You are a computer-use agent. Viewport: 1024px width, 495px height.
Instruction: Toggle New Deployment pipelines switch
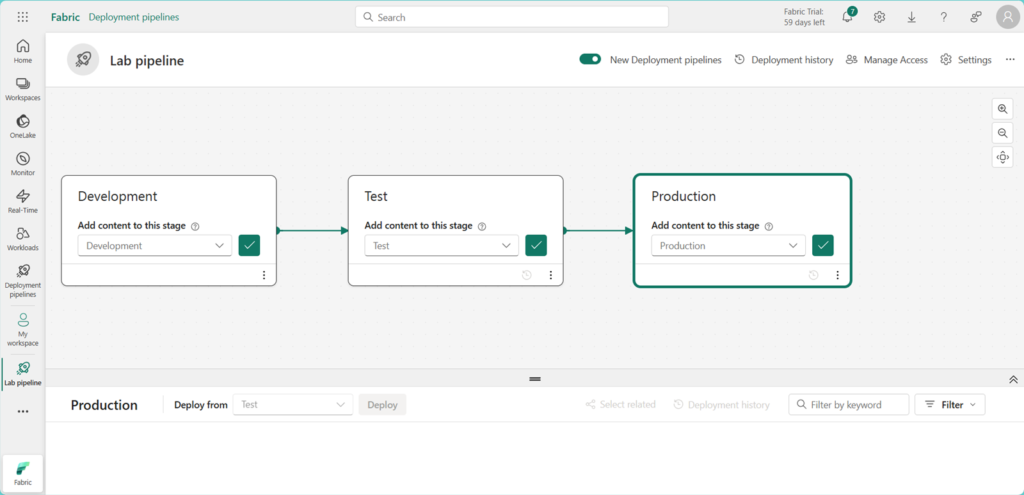tap(590, 60)
